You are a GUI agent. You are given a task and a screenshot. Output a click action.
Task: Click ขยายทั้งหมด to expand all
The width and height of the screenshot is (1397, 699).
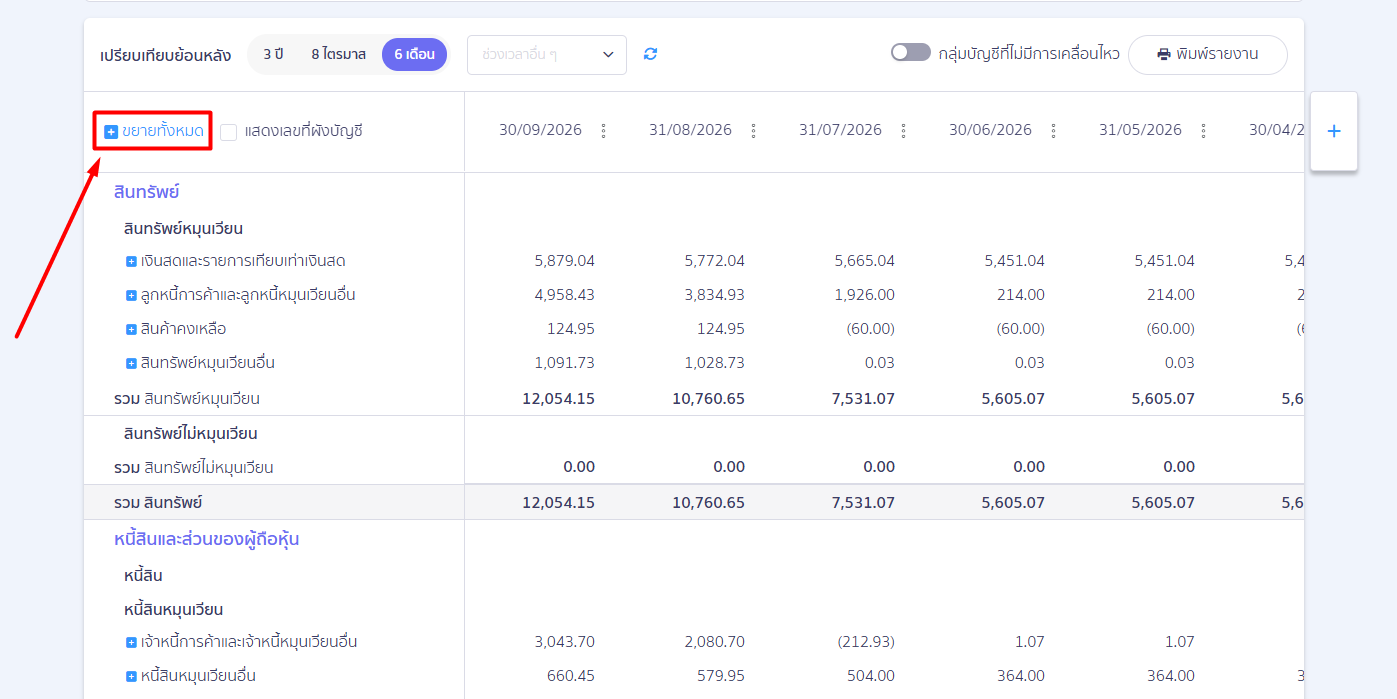154,131
